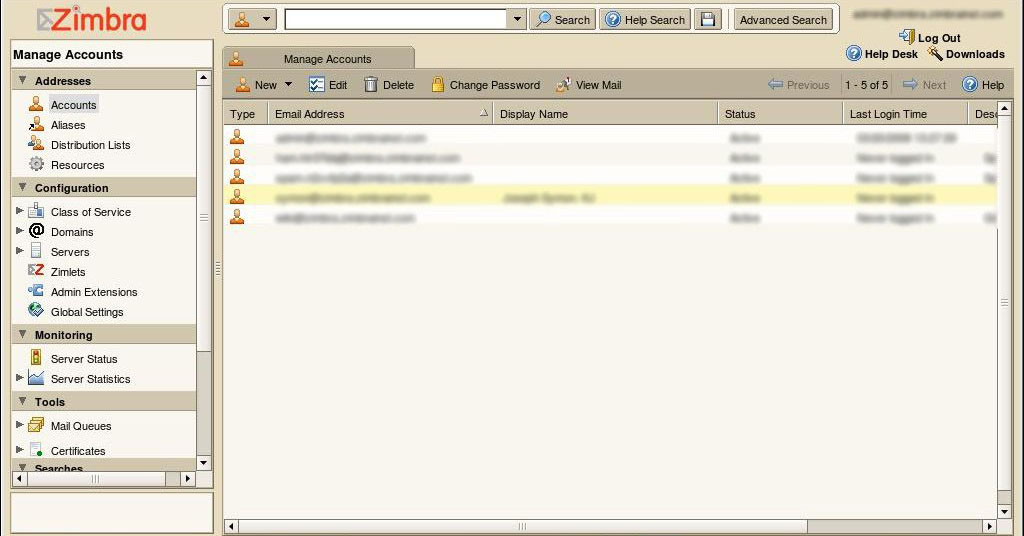Collapse the Addresses section

[23, 80]
